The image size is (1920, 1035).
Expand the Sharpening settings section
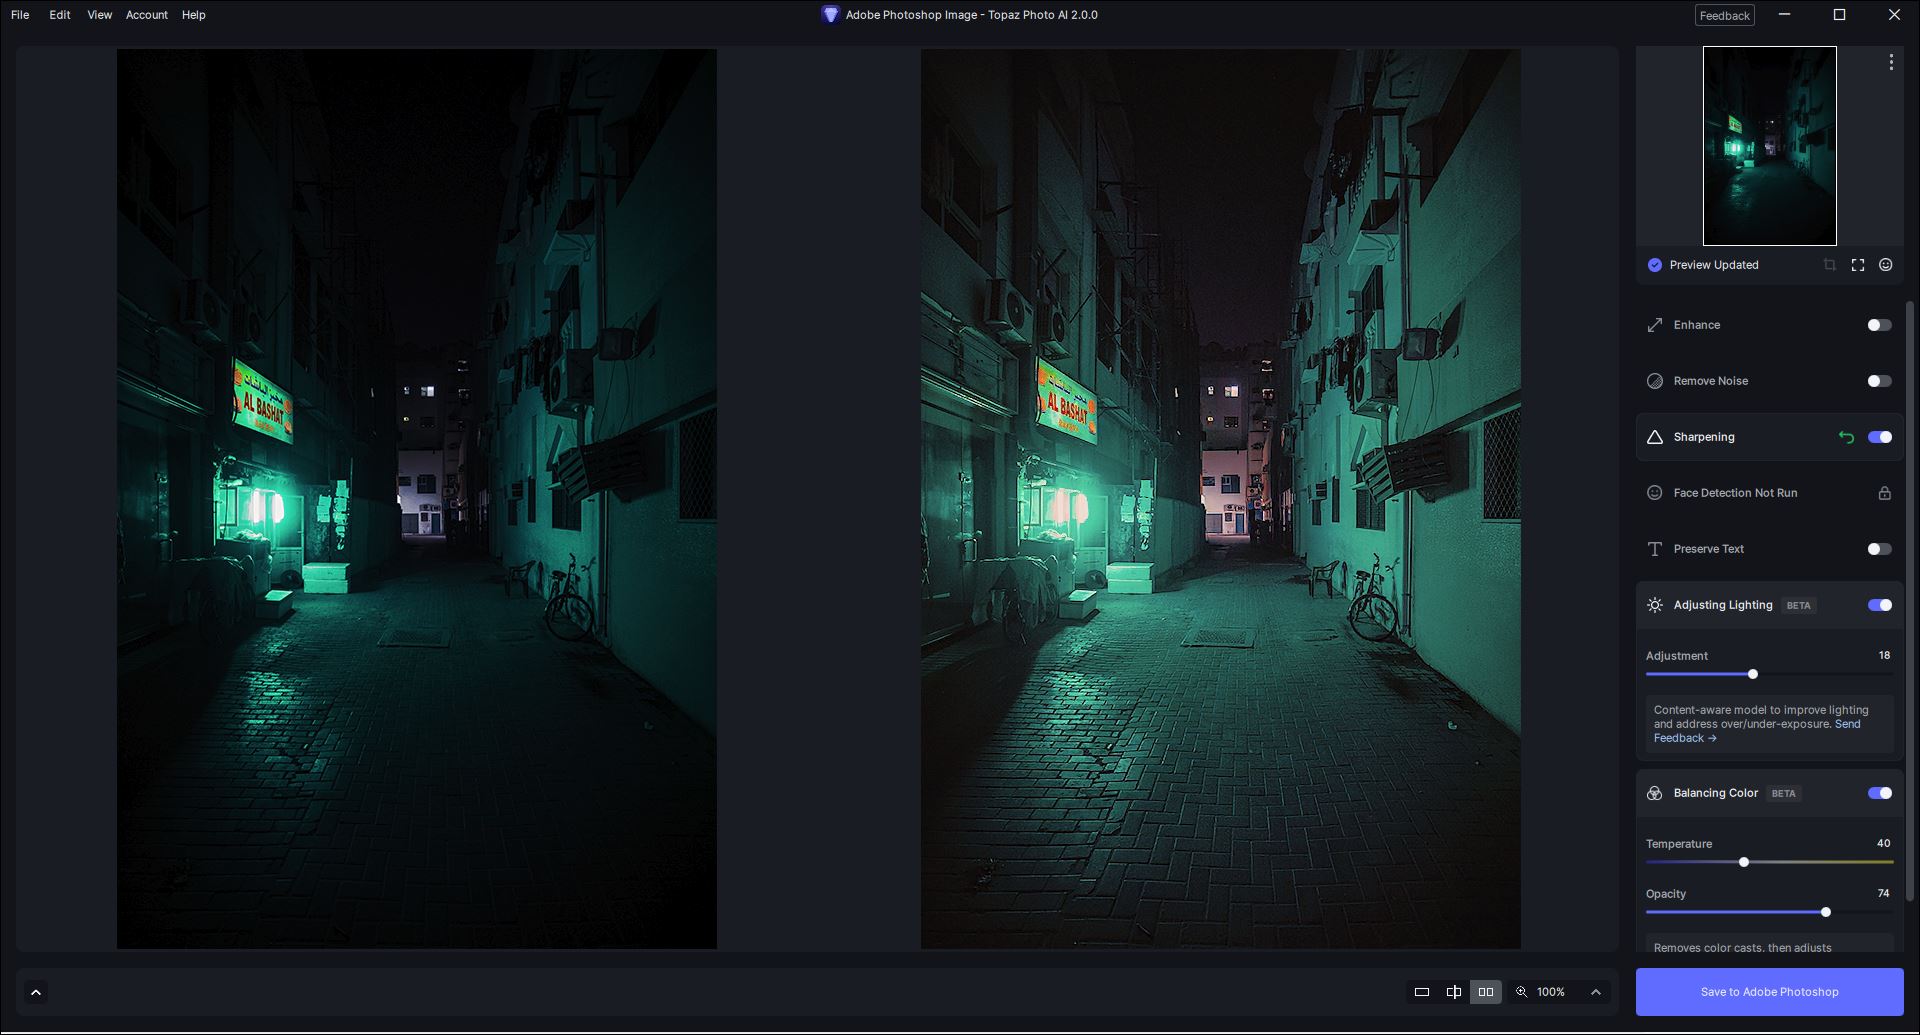[x=1704, y=437]
